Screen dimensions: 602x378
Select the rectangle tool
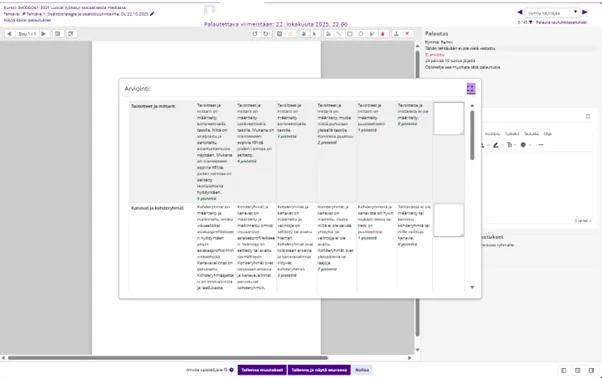coord(350,34)
